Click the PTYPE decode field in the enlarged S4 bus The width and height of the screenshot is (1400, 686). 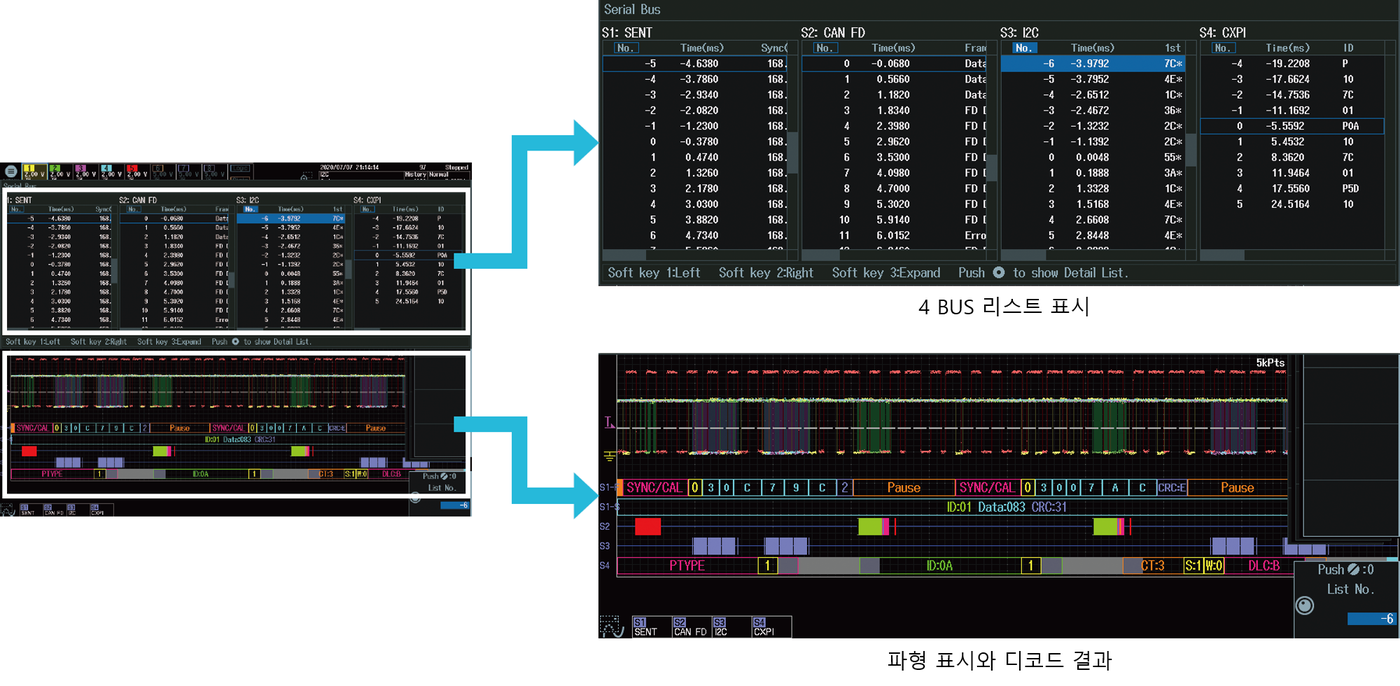click(687, 566)
